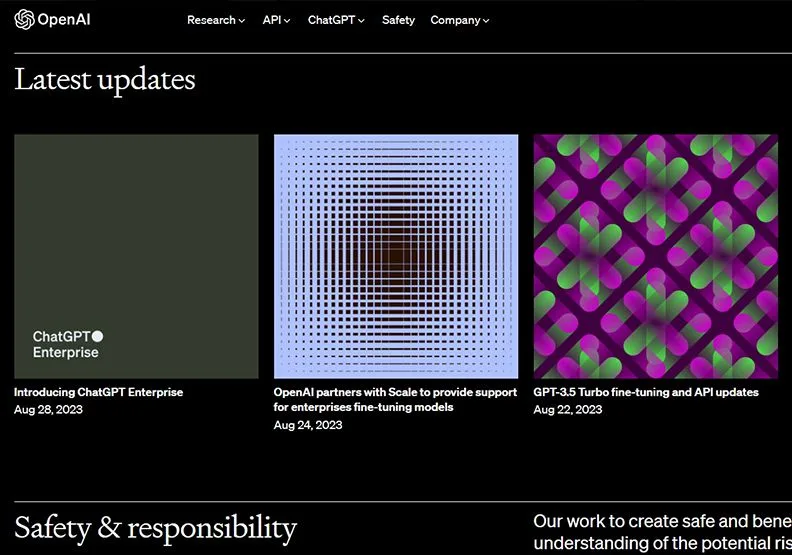The height and width of the screenshot is (555, 792).
Task: Open the ChatGPT Enterprise card image
Action: (136, 257)
